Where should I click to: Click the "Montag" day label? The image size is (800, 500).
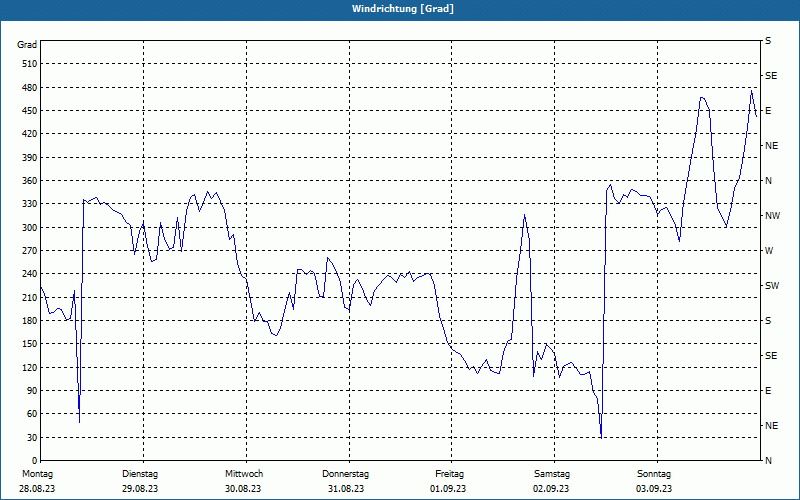37,474
